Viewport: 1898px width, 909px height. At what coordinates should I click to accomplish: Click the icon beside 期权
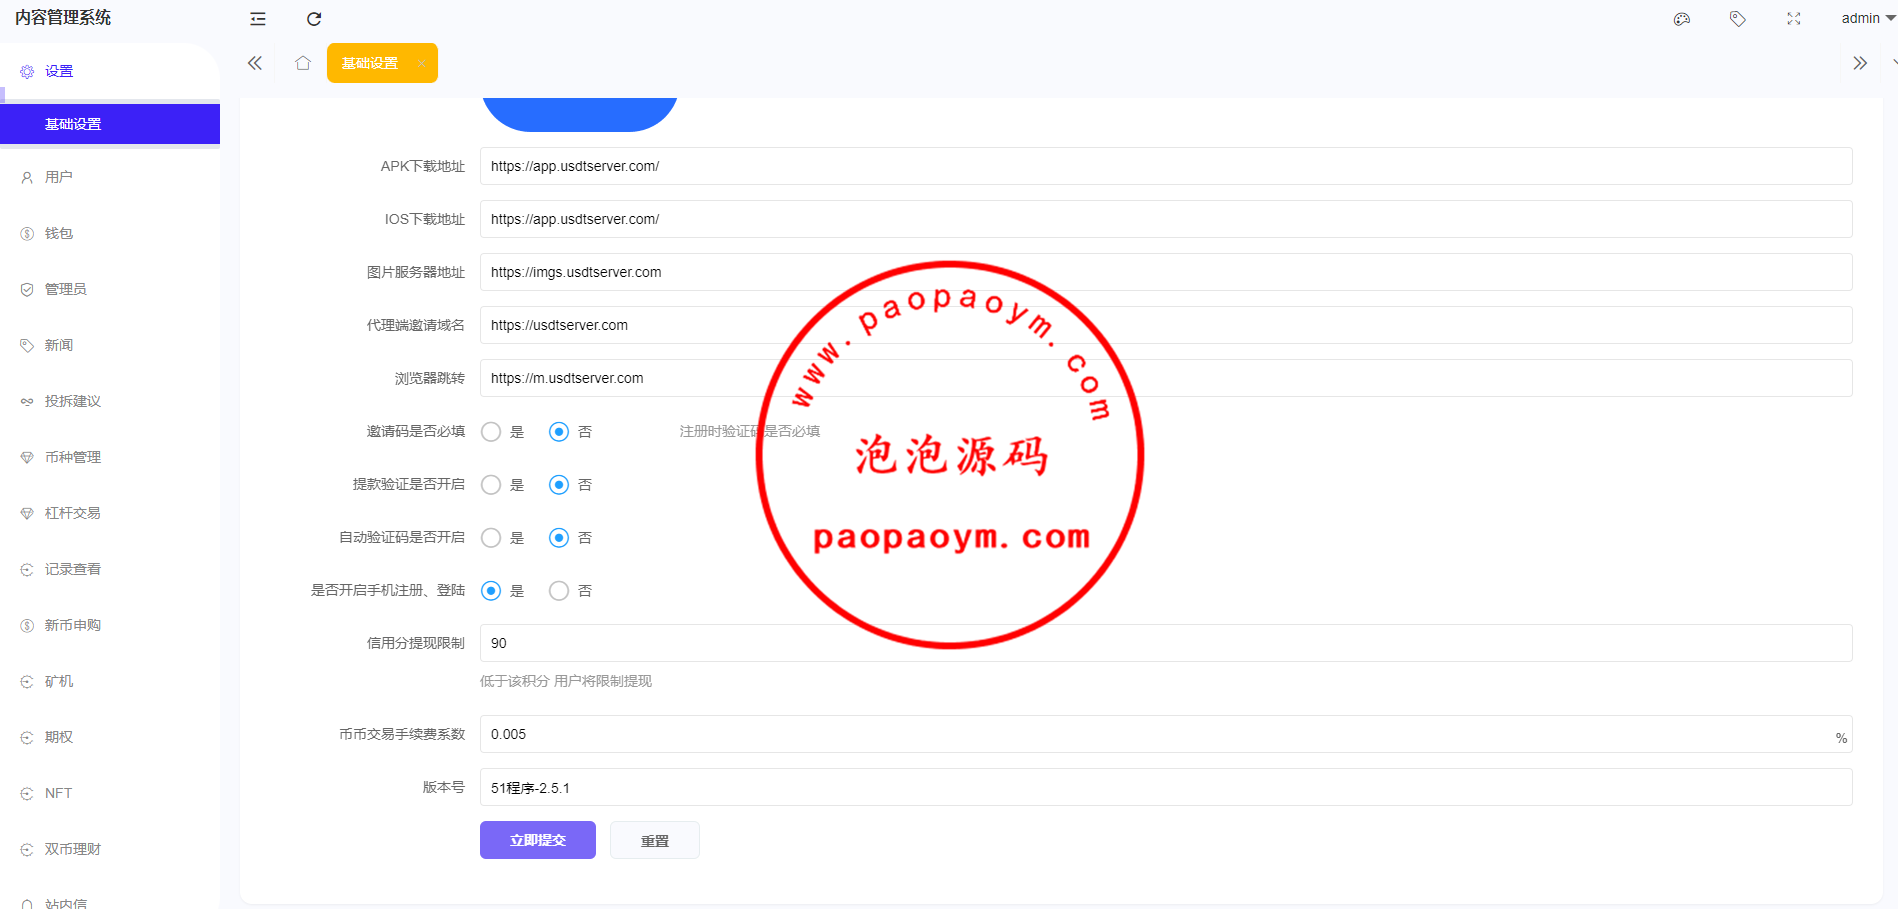click(27, 738)
